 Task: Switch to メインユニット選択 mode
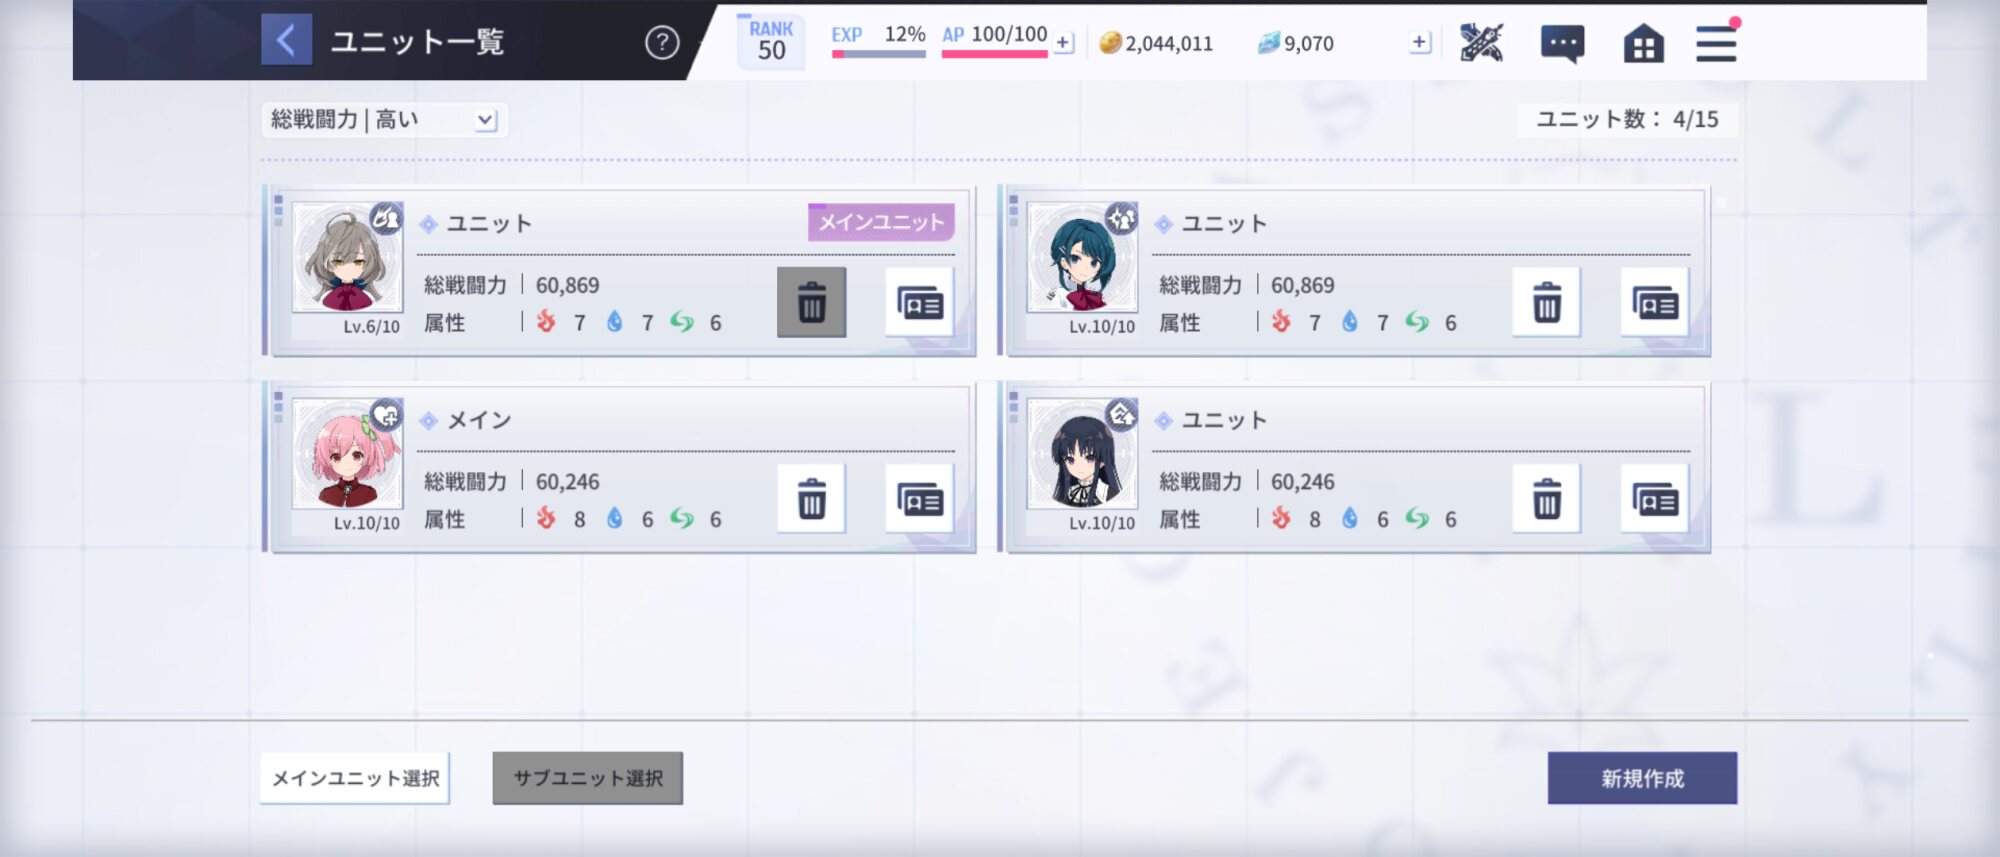tap(355, 778)
